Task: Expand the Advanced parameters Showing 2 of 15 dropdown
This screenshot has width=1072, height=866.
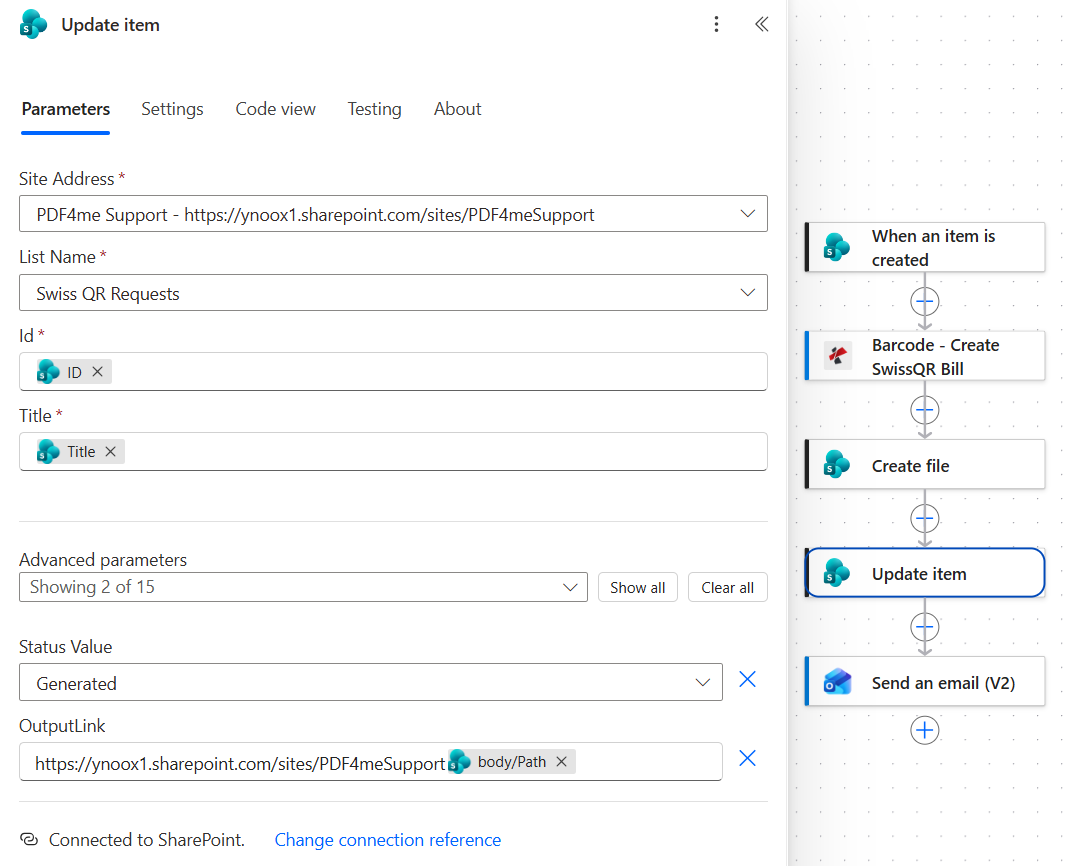Action: tap(303, 587)
